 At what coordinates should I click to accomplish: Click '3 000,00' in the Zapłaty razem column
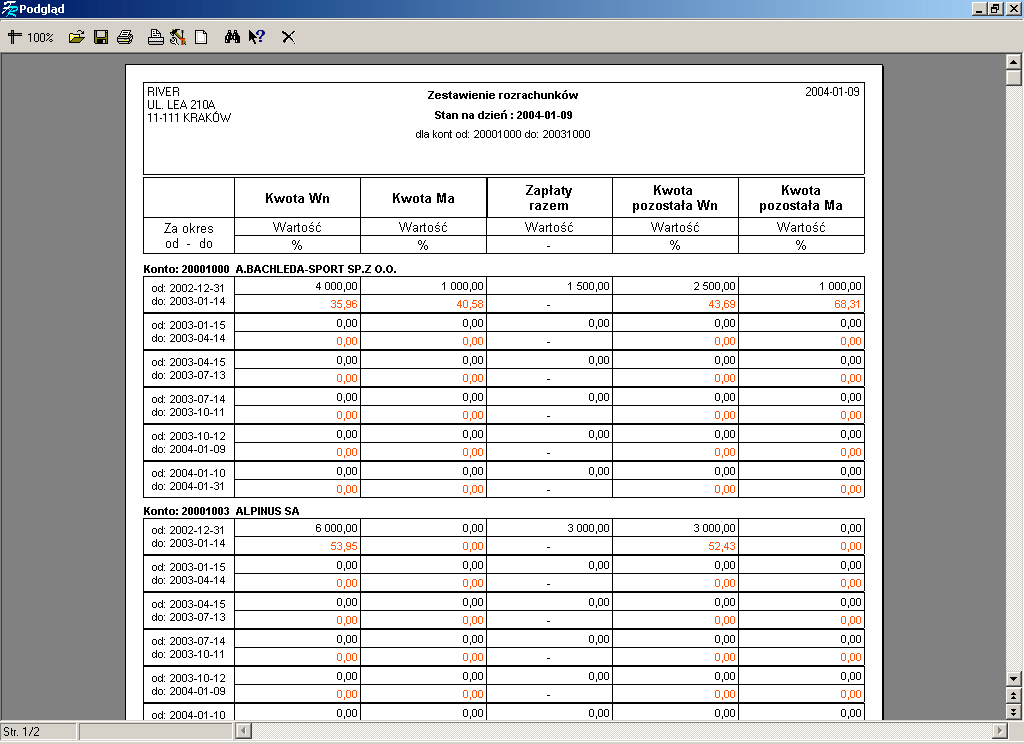pos(588,528)
